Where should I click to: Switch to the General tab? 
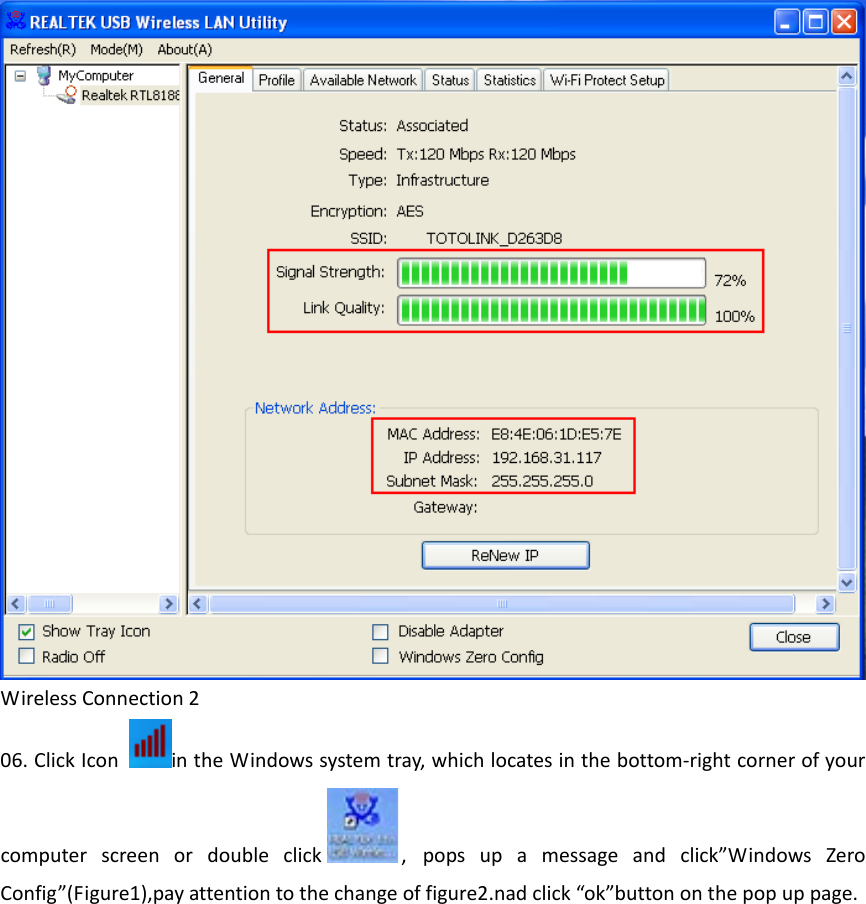click(221, 78)
